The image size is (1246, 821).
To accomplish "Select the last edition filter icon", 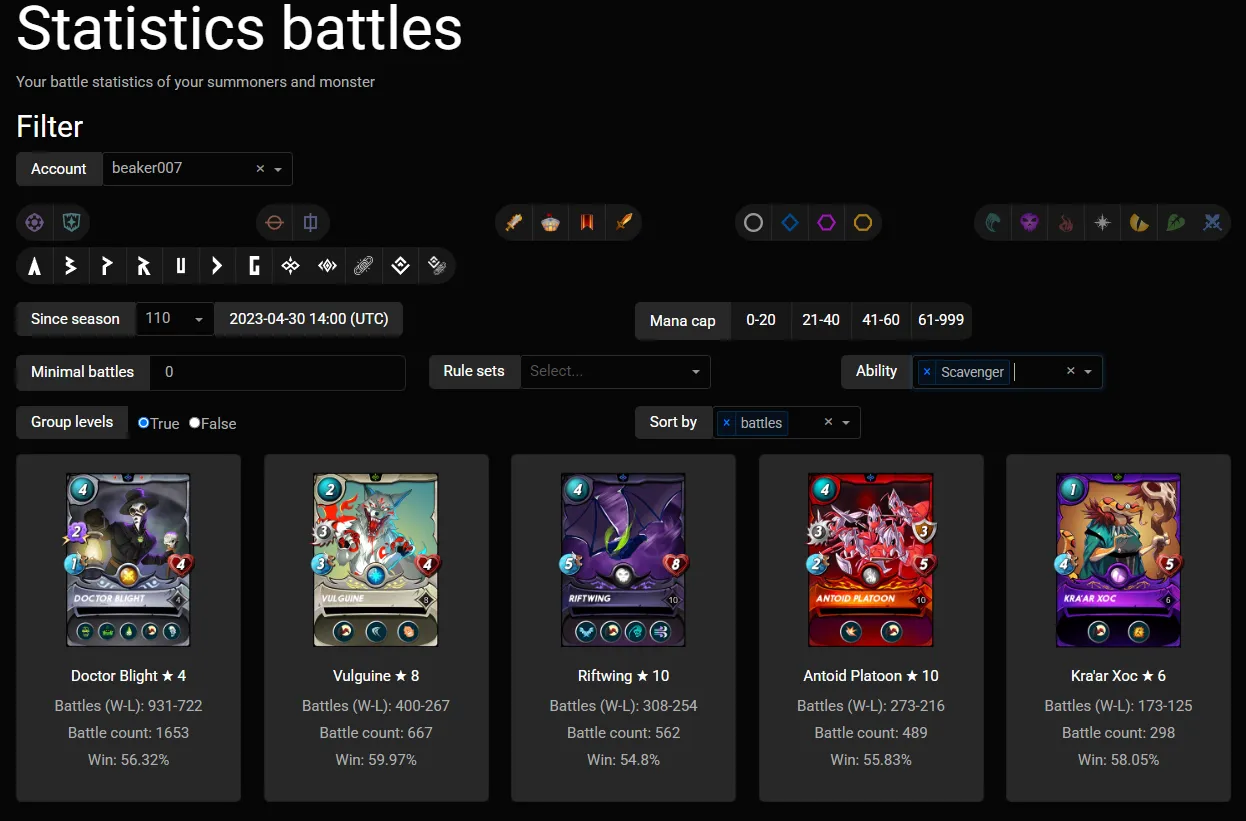I will (436, 266).
